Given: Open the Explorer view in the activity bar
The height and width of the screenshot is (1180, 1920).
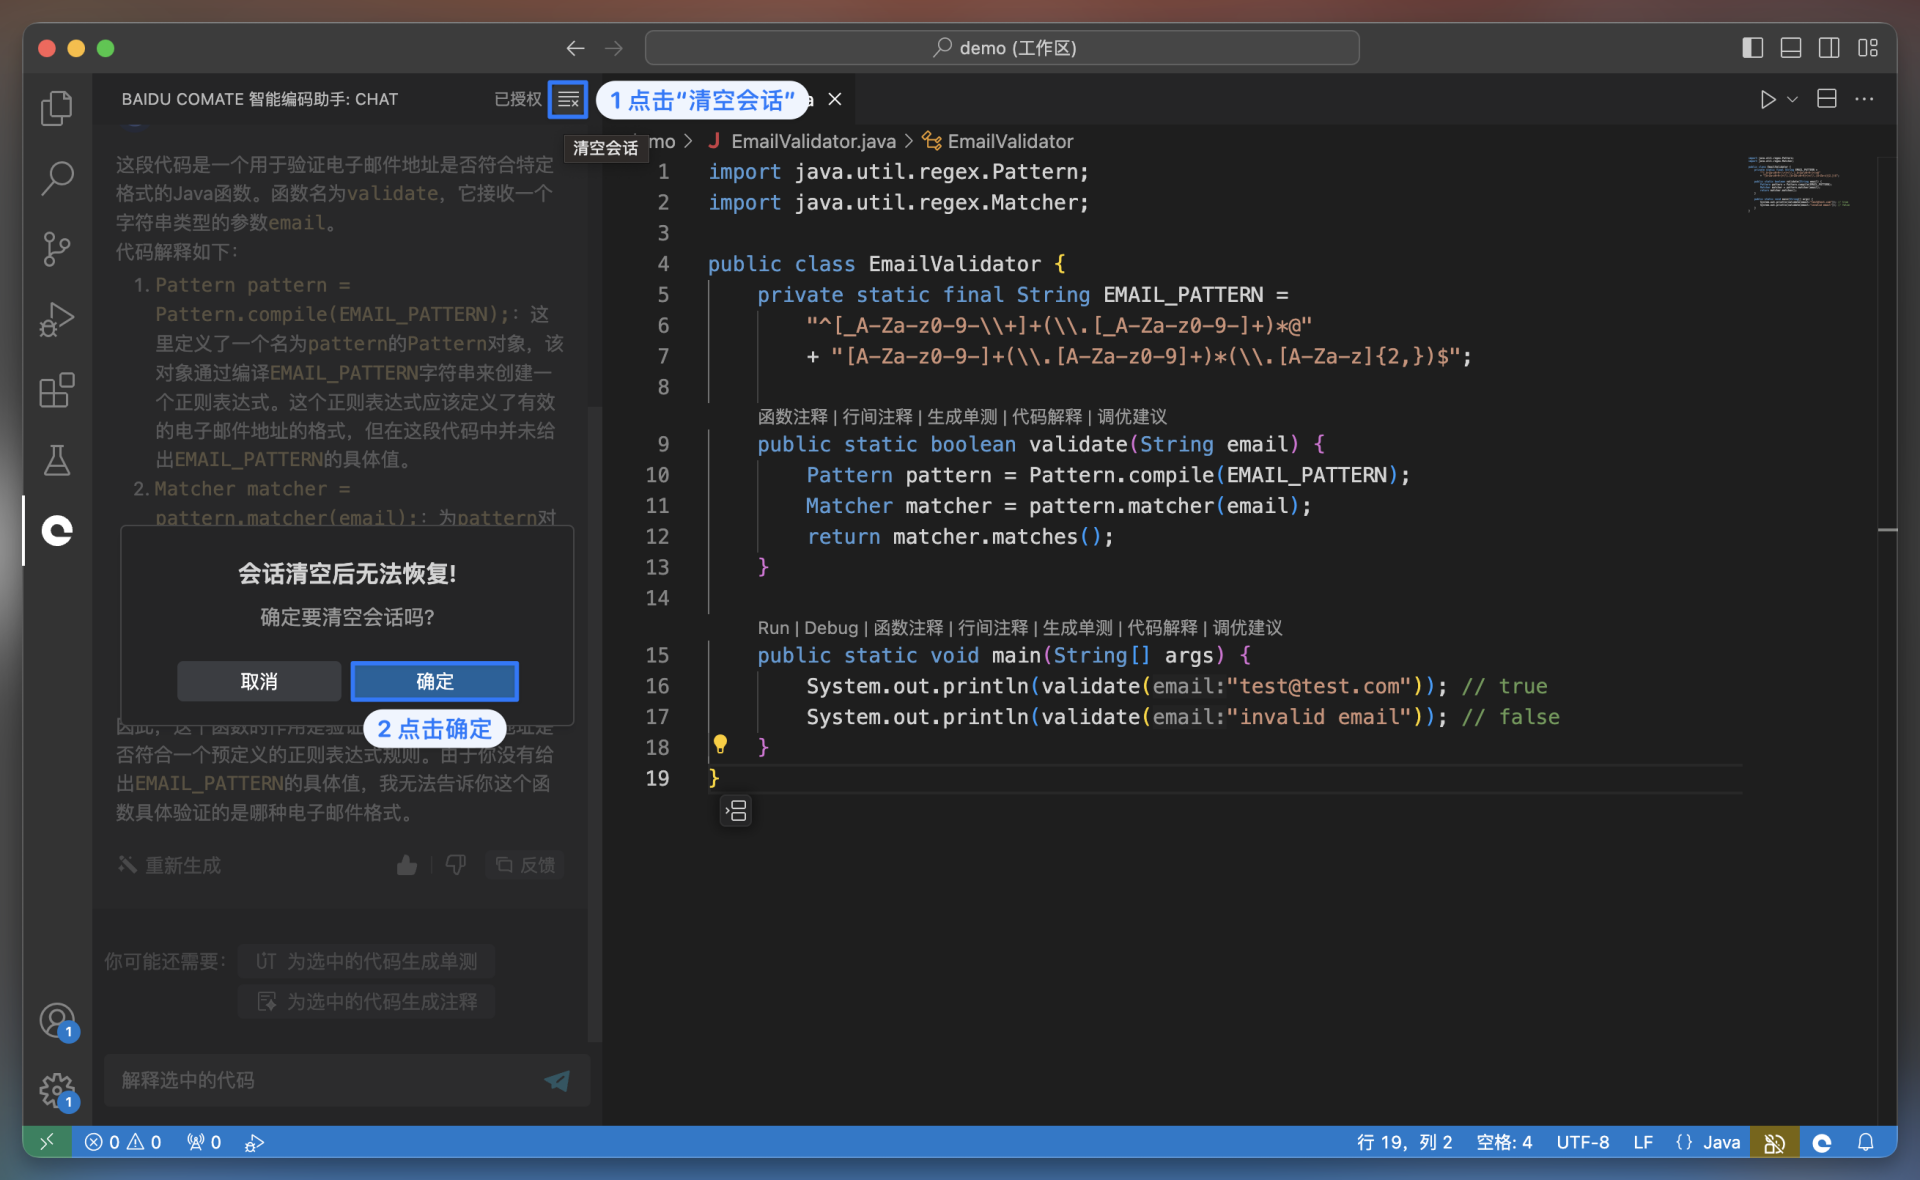Looking at the screenshot, I should (57, 108).
